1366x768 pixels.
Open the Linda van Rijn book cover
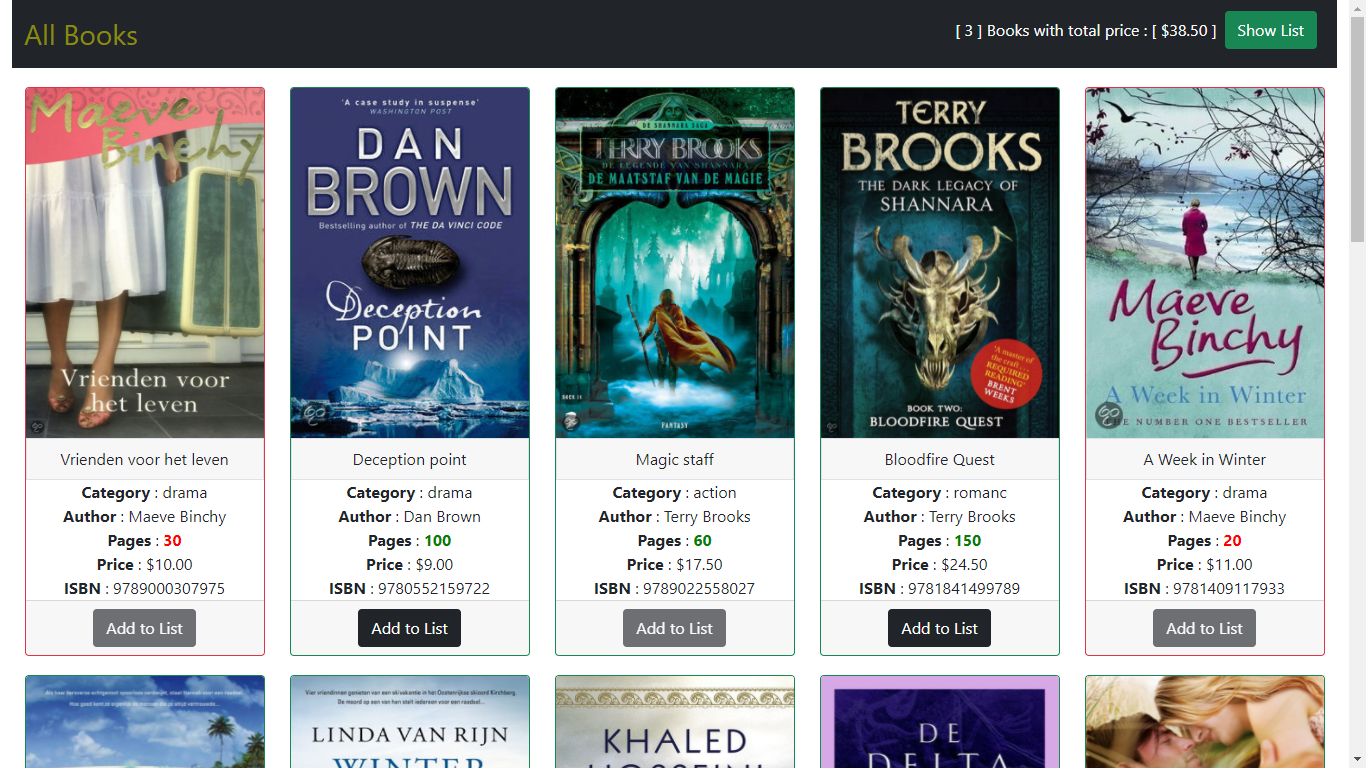410,722
